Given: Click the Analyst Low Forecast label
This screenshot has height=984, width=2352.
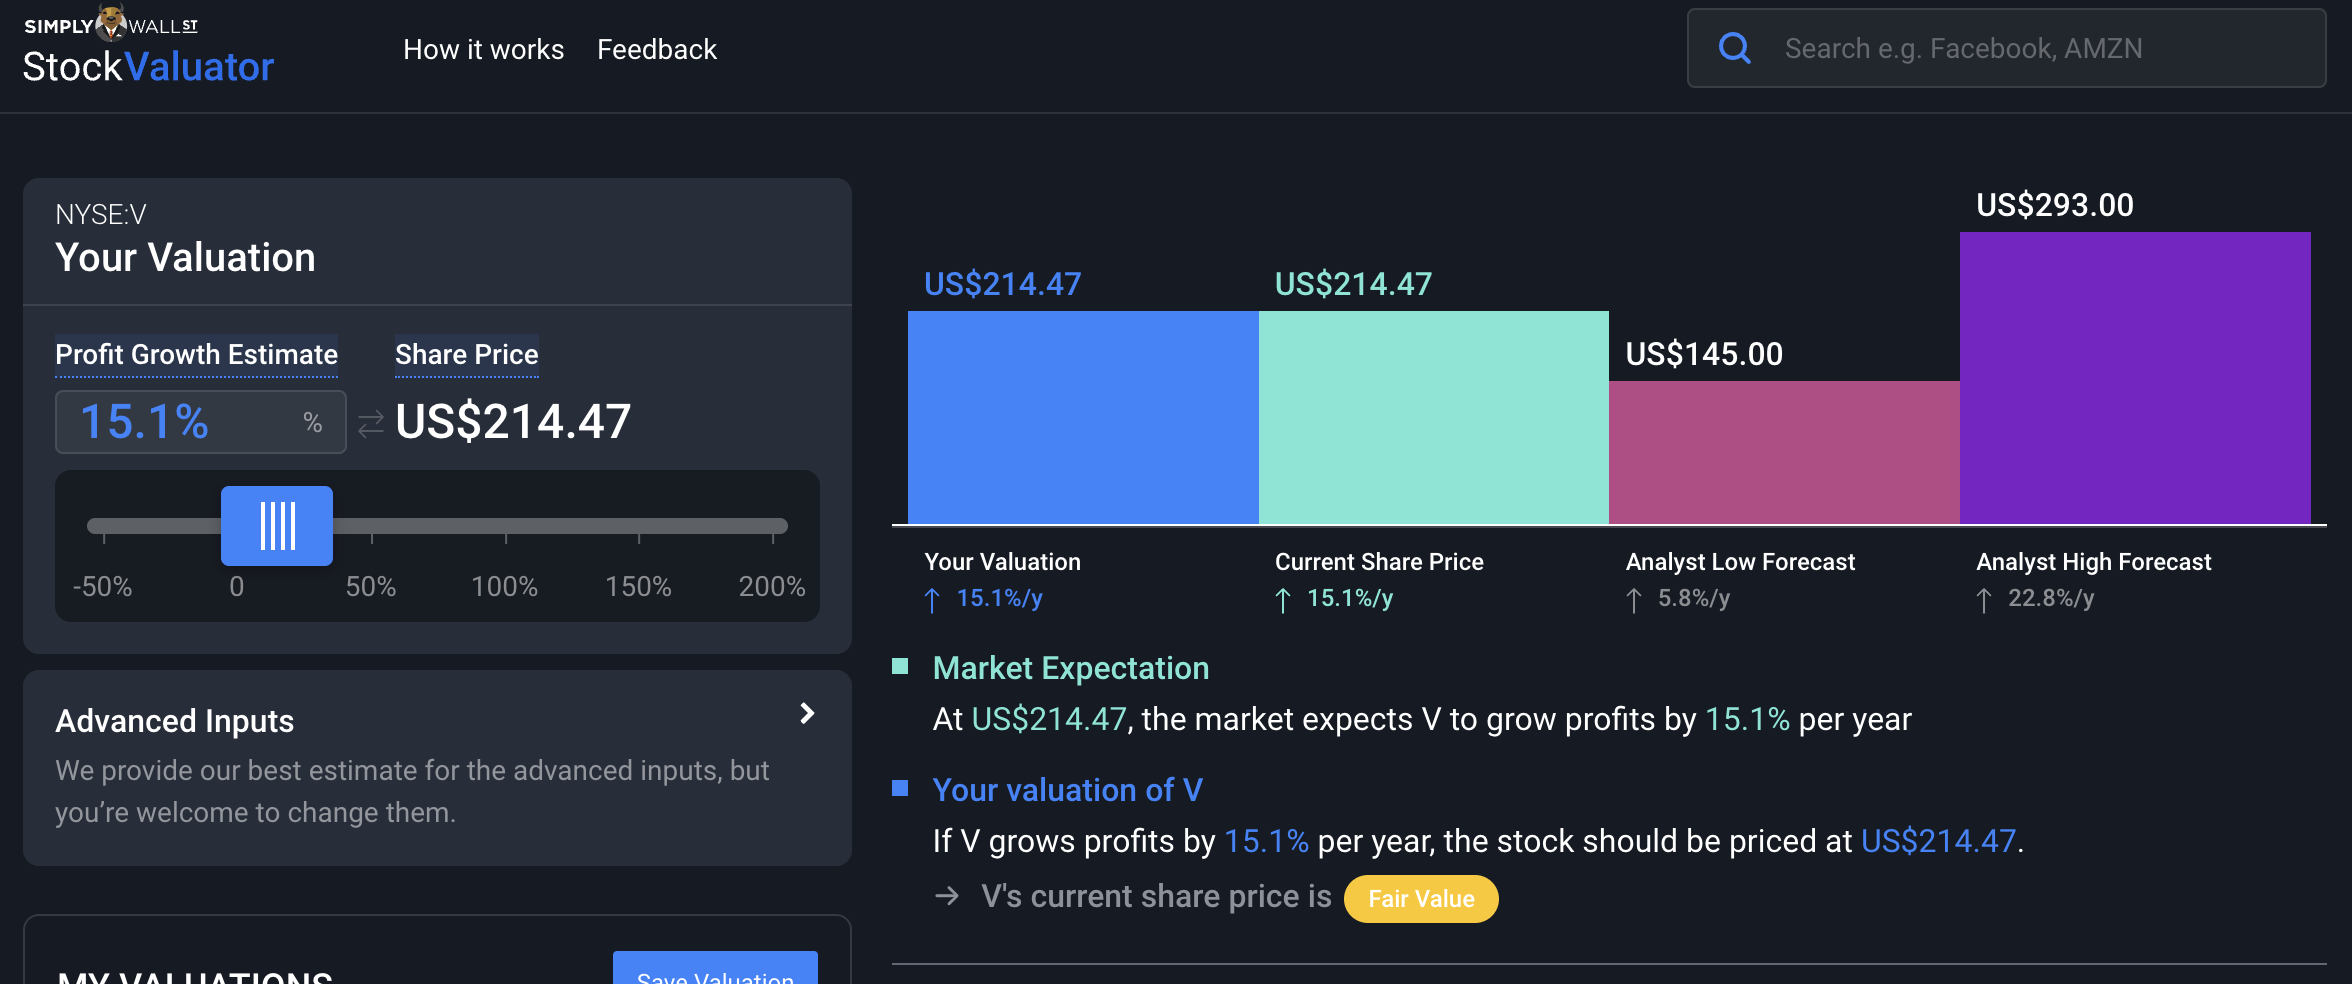Looking at the screenshot, I should pyautogui.click(x=1740, y=562).
